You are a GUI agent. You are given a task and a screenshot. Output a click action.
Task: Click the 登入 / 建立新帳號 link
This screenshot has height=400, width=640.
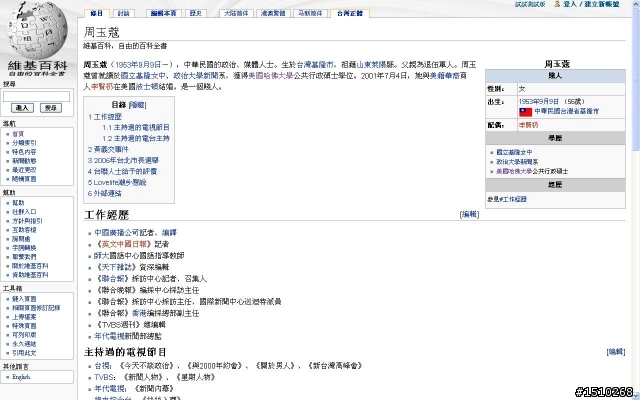(591, 4)
